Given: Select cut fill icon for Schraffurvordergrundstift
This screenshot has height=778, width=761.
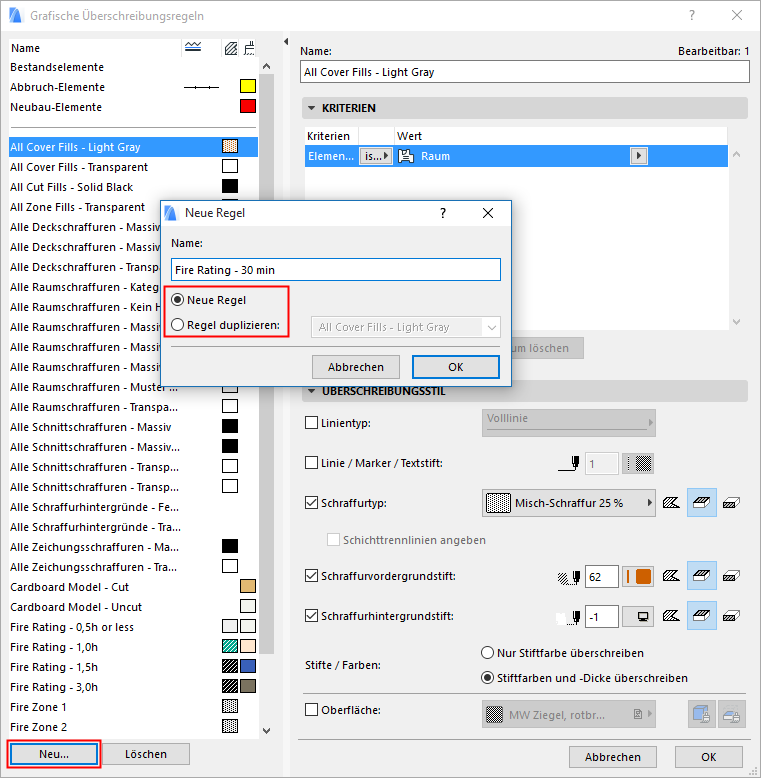Looking at the screenshot, I should [671, 576].
